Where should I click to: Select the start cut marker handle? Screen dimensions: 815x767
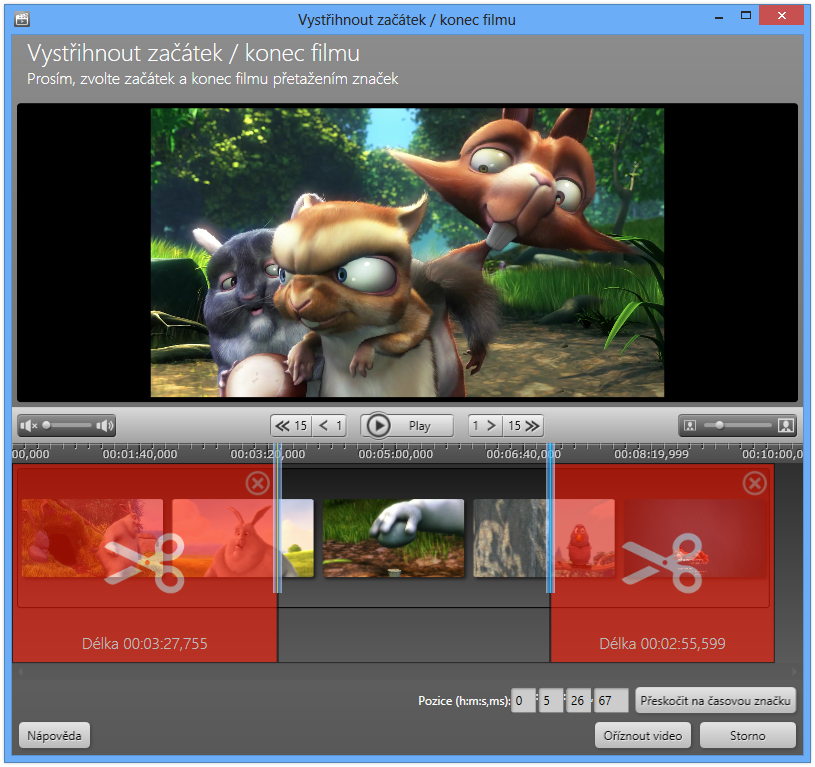click(x=278, y=519)
